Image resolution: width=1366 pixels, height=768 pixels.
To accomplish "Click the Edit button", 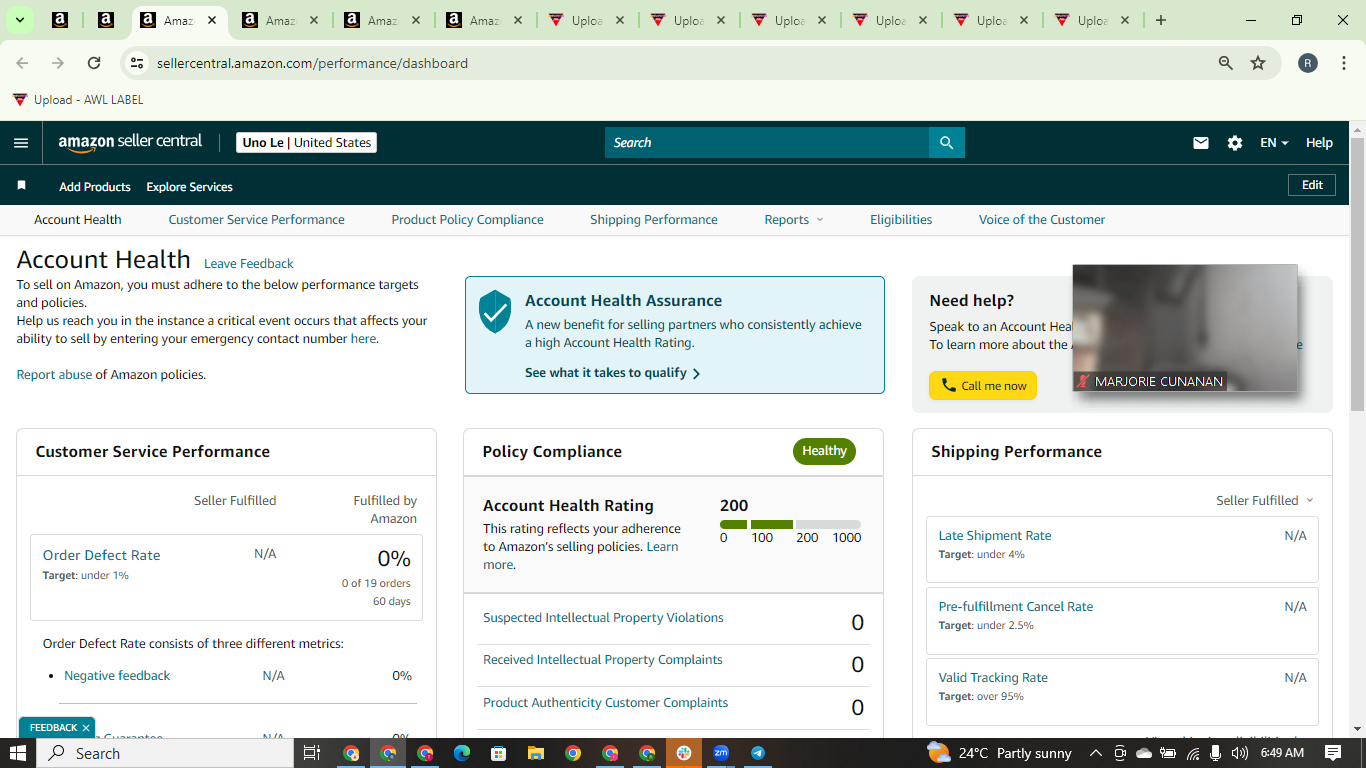I will [1312, 185].
